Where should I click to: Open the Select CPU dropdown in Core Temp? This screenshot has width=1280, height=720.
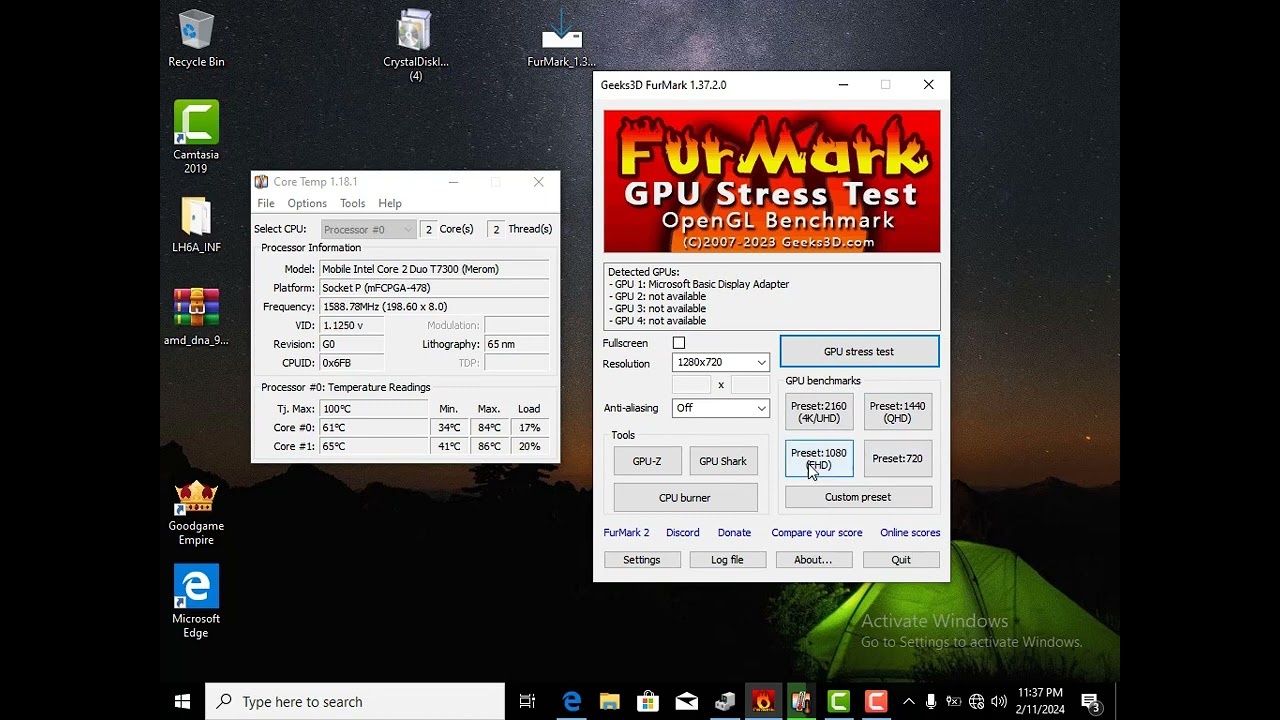tap(368, 229)
